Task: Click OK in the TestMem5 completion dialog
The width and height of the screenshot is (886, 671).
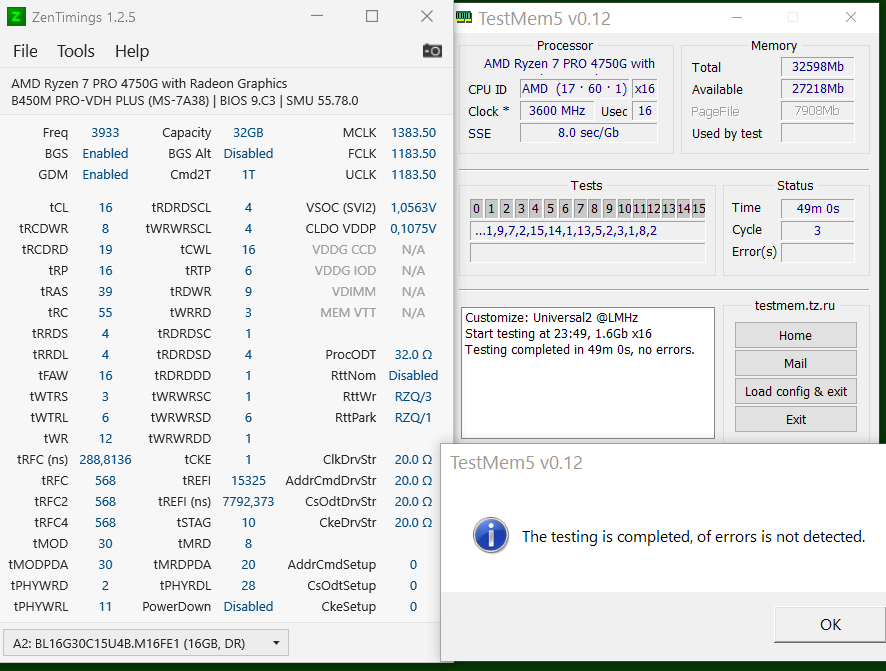Action: [x=830, y=624]
